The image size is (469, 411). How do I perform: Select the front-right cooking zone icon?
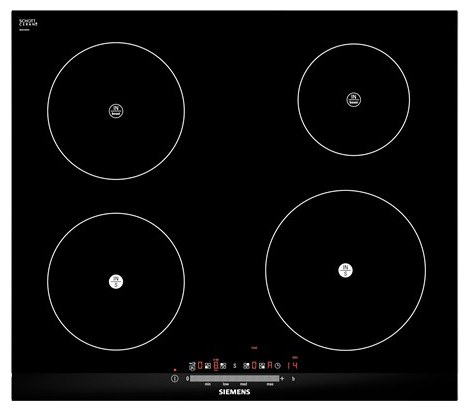[262, 366]
